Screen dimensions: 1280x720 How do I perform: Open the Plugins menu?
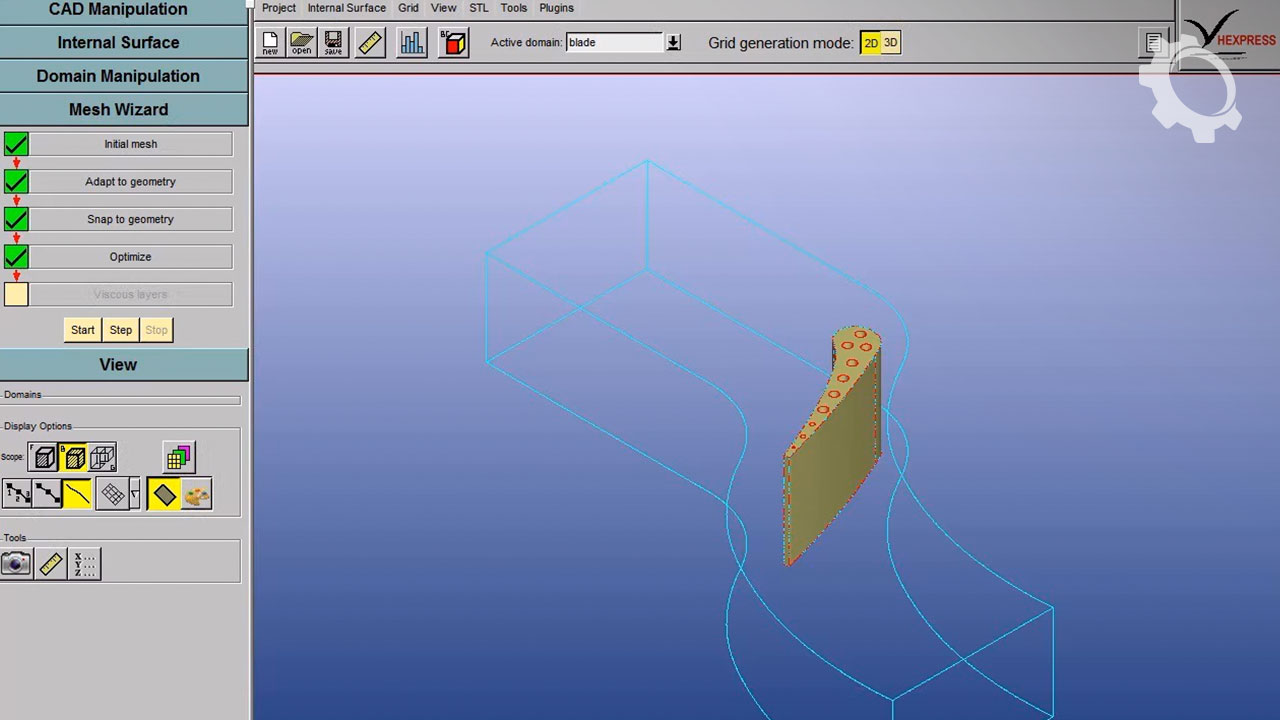pos(556,8)
